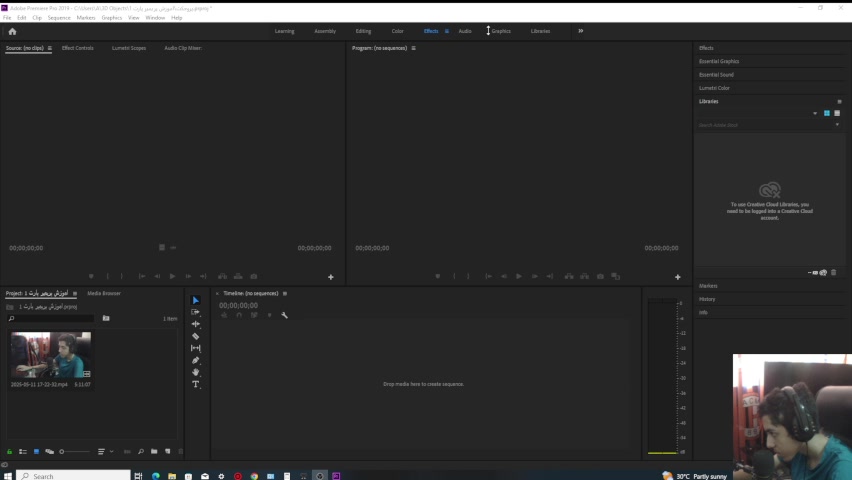Click Home icon in workspace bar
852x480 pixels.
point(12,32)
